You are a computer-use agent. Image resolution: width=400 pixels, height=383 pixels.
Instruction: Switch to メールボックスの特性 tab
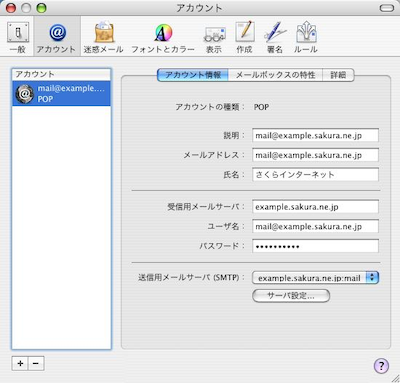click(x=275, y=75)
